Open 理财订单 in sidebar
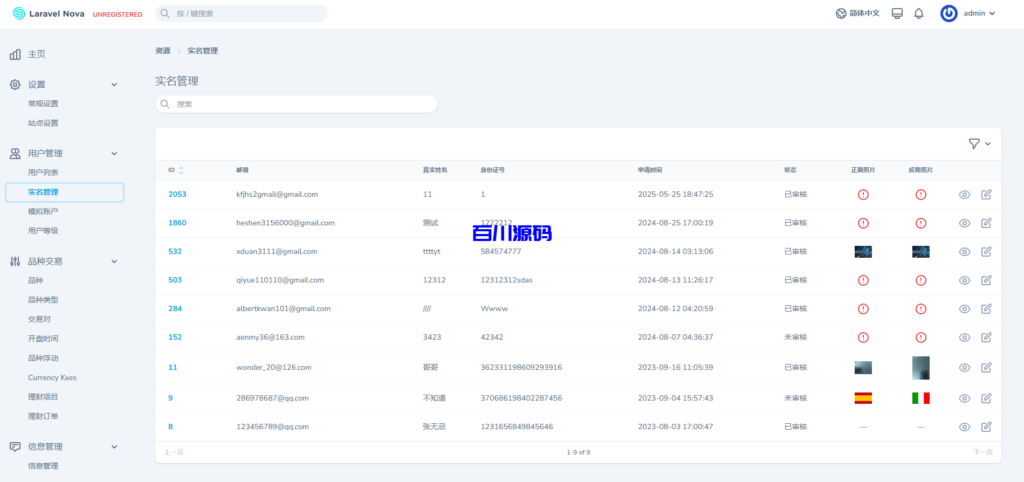1024x482 pixels. [43, 416]
